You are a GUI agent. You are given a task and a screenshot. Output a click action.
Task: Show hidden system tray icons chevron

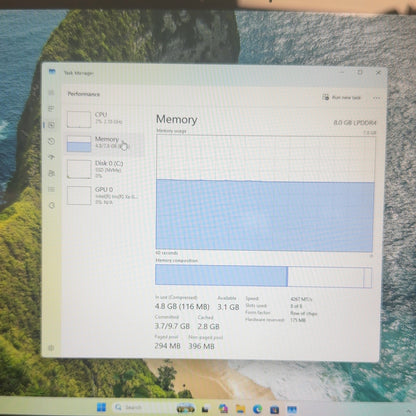(409, 412)
